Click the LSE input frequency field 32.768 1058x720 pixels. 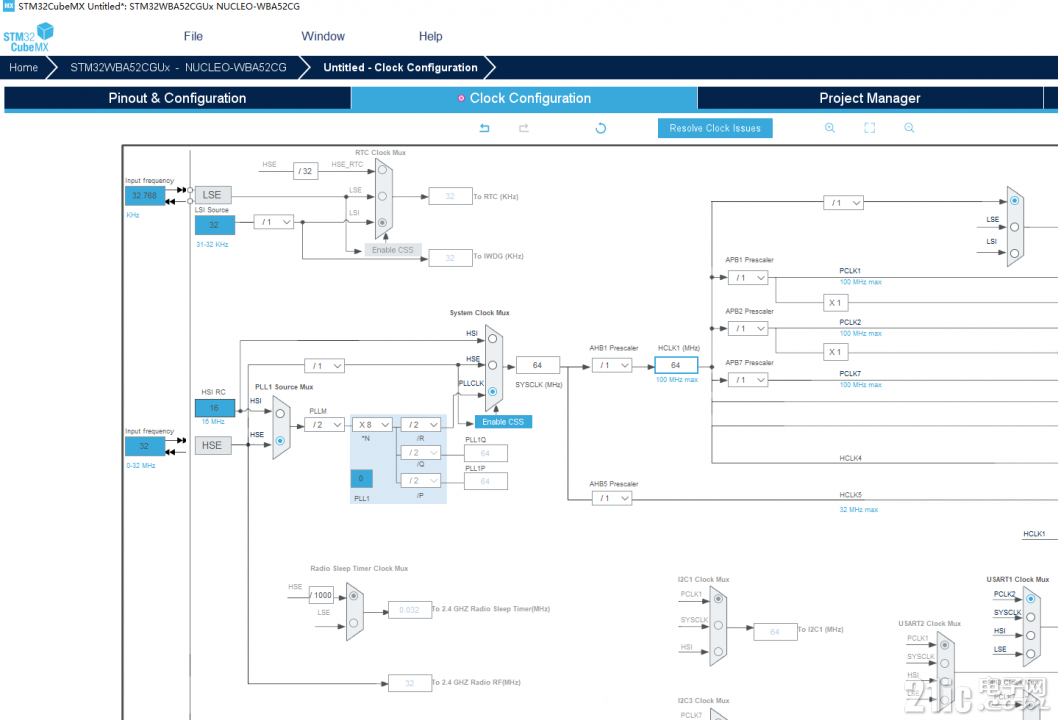[144, 196]
